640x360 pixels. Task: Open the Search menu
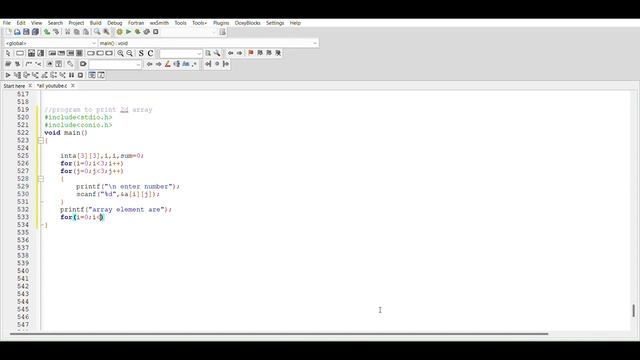point(55,23)
